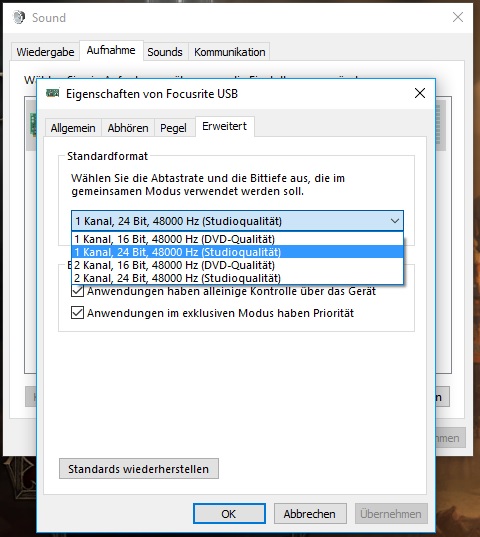Confirm with the OK button

(x=229, y=514)
